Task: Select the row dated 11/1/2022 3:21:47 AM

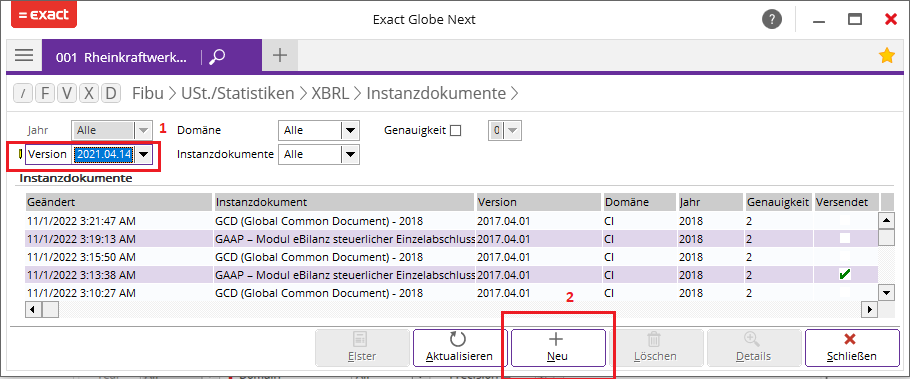Action: (x=451, y=221)
